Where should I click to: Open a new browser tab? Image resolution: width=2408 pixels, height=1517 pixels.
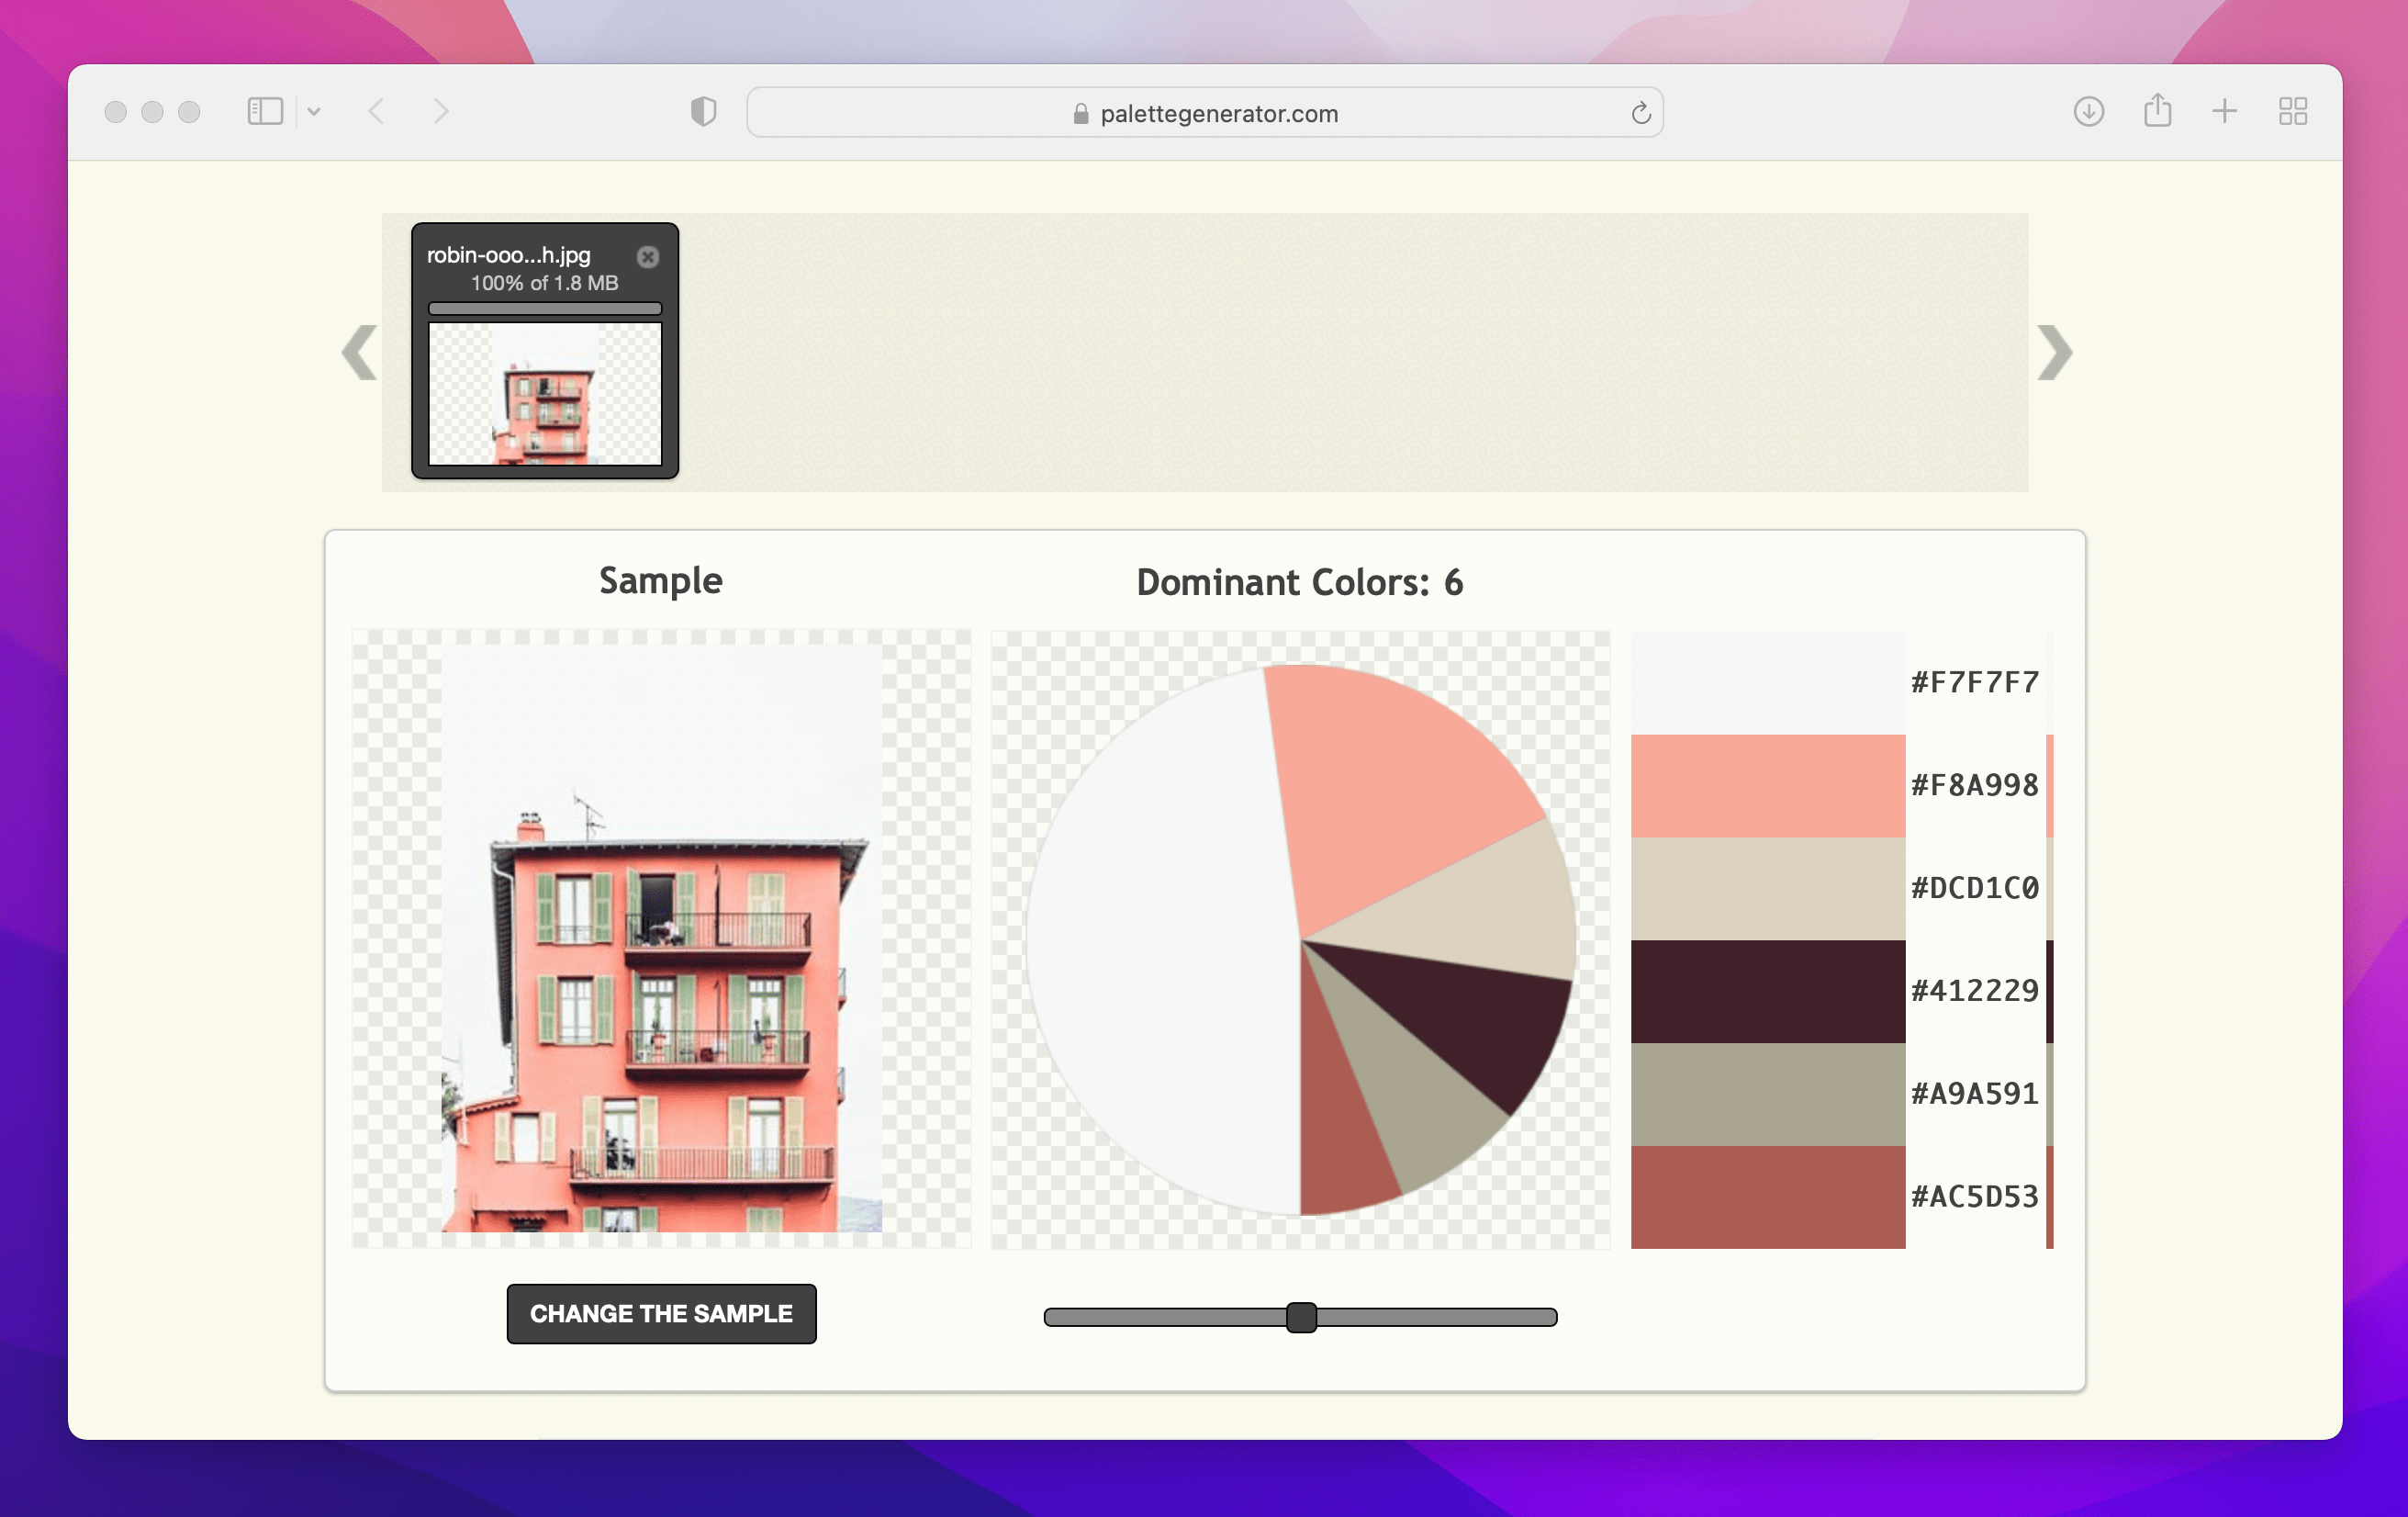click(2224, 111)
